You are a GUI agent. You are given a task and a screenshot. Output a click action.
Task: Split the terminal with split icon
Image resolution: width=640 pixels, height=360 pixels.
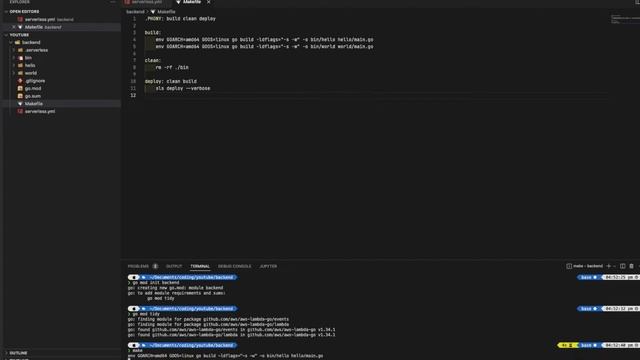[x=622, y=266]
